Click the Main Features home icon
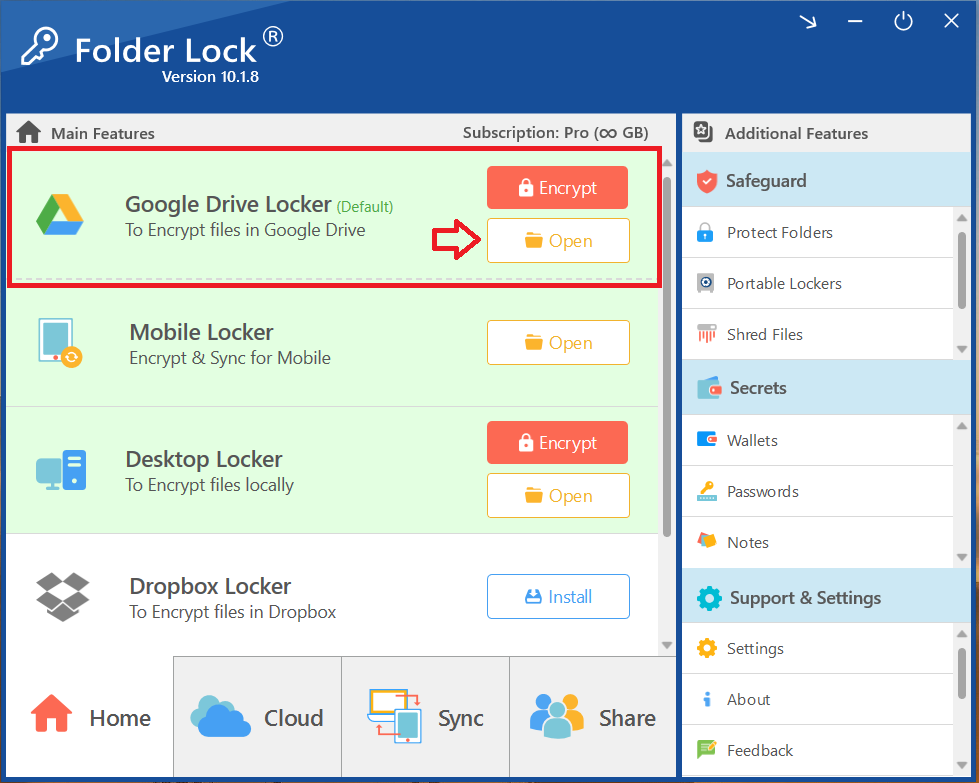Viewport: 979px width, 783px height. pos(29,132)
